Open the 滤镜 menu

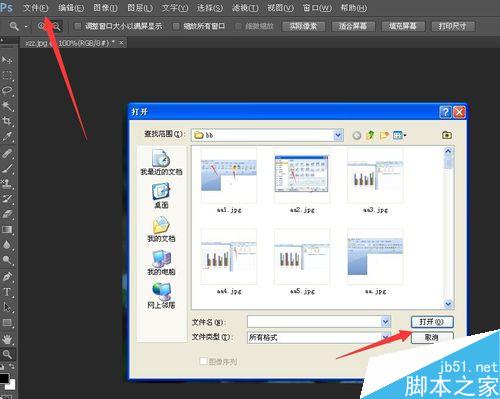pos(245,7)
